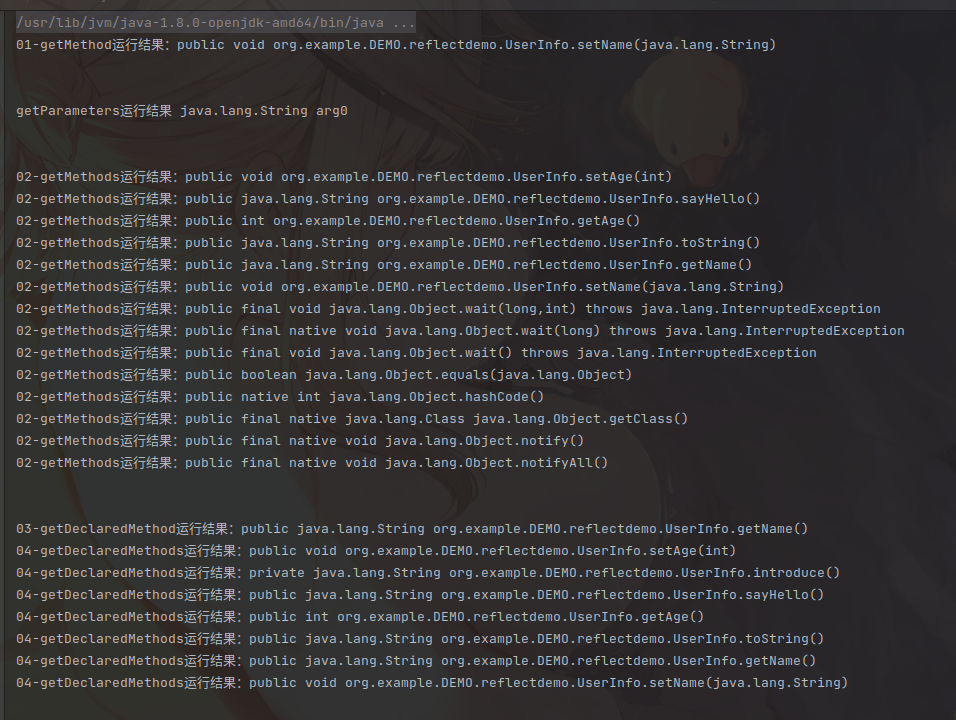The width and height of the screenshot is (956, 720).
Task: Select the 04-getDeclaredMethods setAge(int) line
Action: click(376, 551)
